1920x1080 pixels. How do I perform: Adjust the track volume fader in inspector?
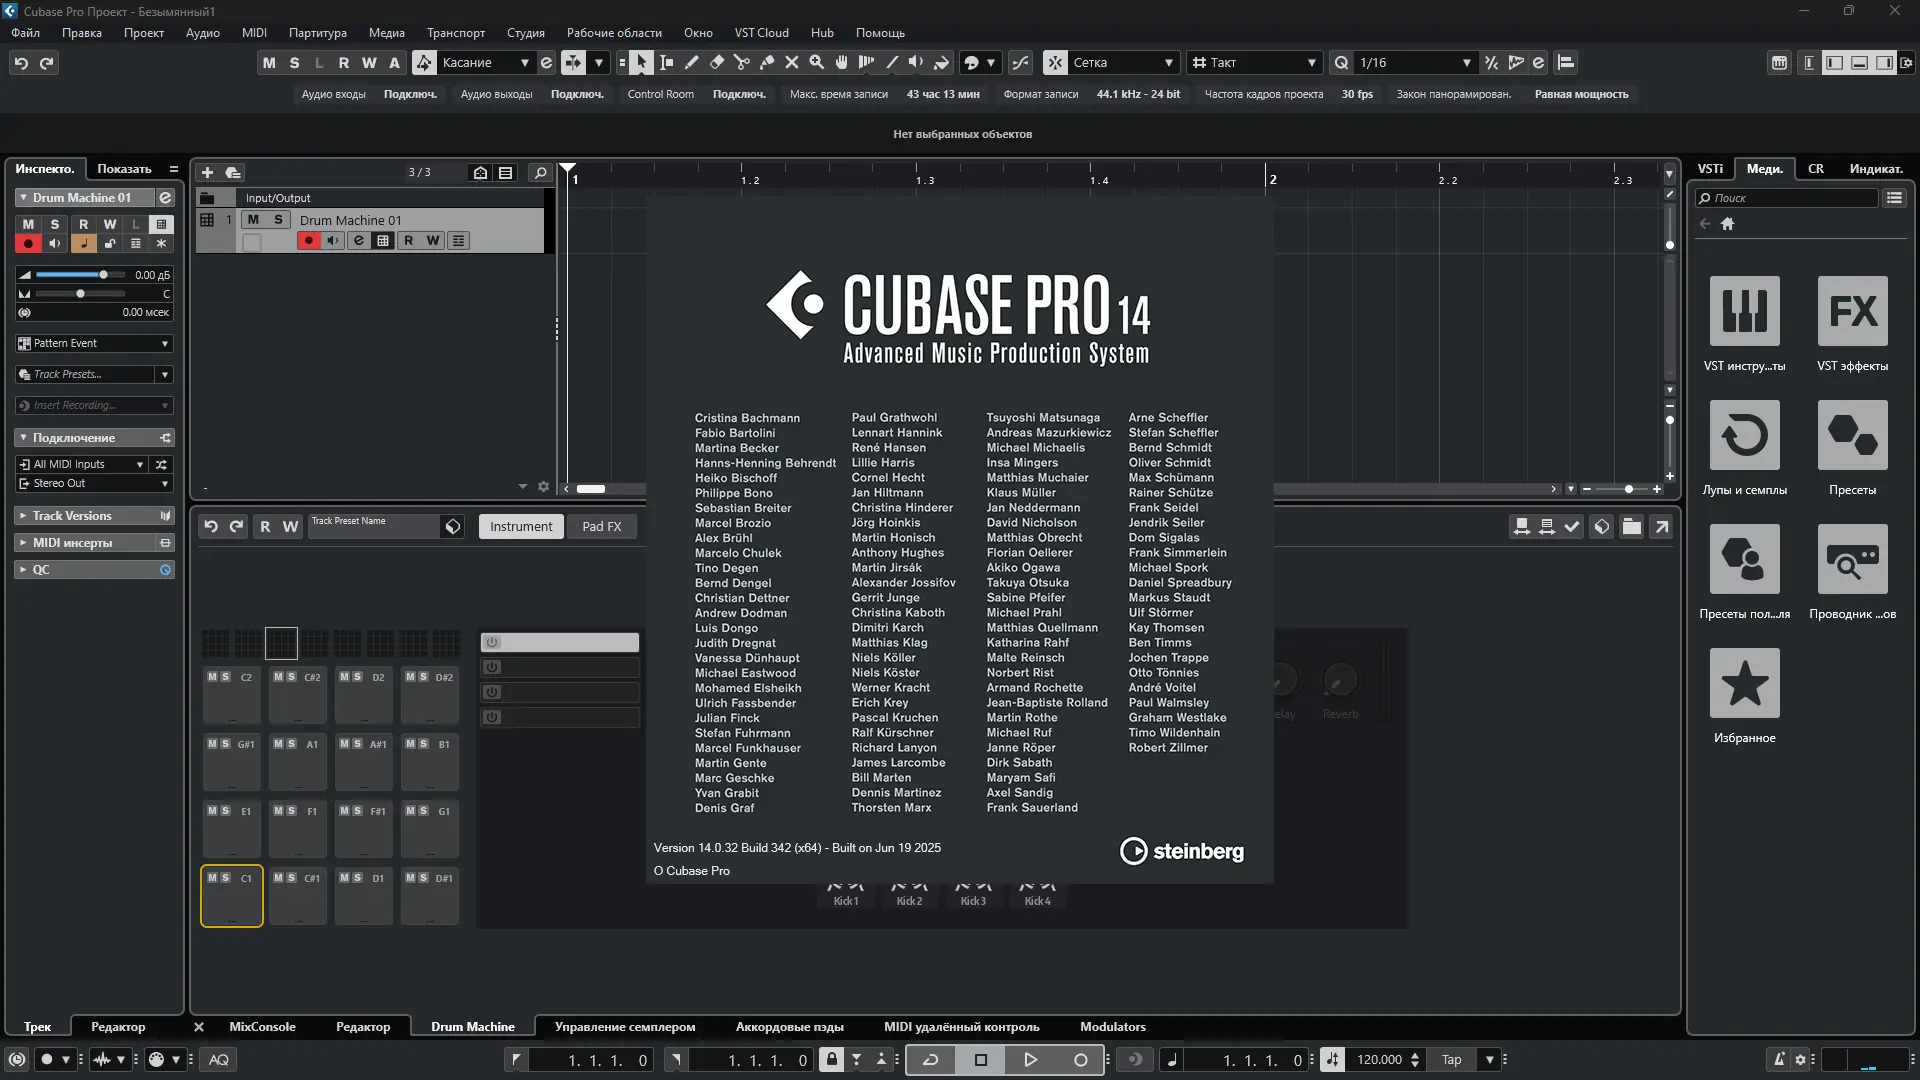[x=102, y=275]
